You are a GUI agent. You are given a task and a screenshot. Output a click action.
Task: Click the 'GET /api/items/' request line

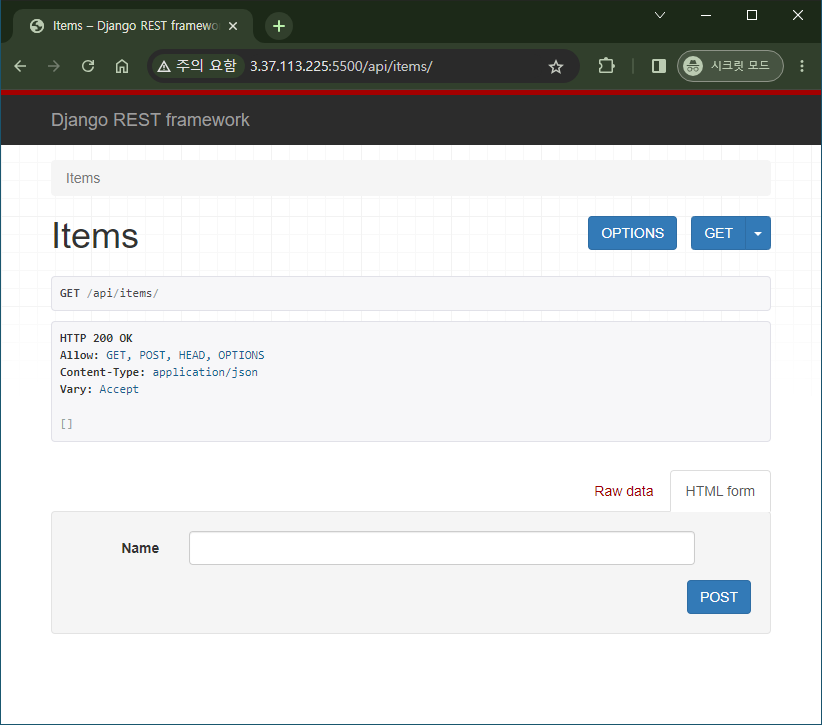(109, 293)
